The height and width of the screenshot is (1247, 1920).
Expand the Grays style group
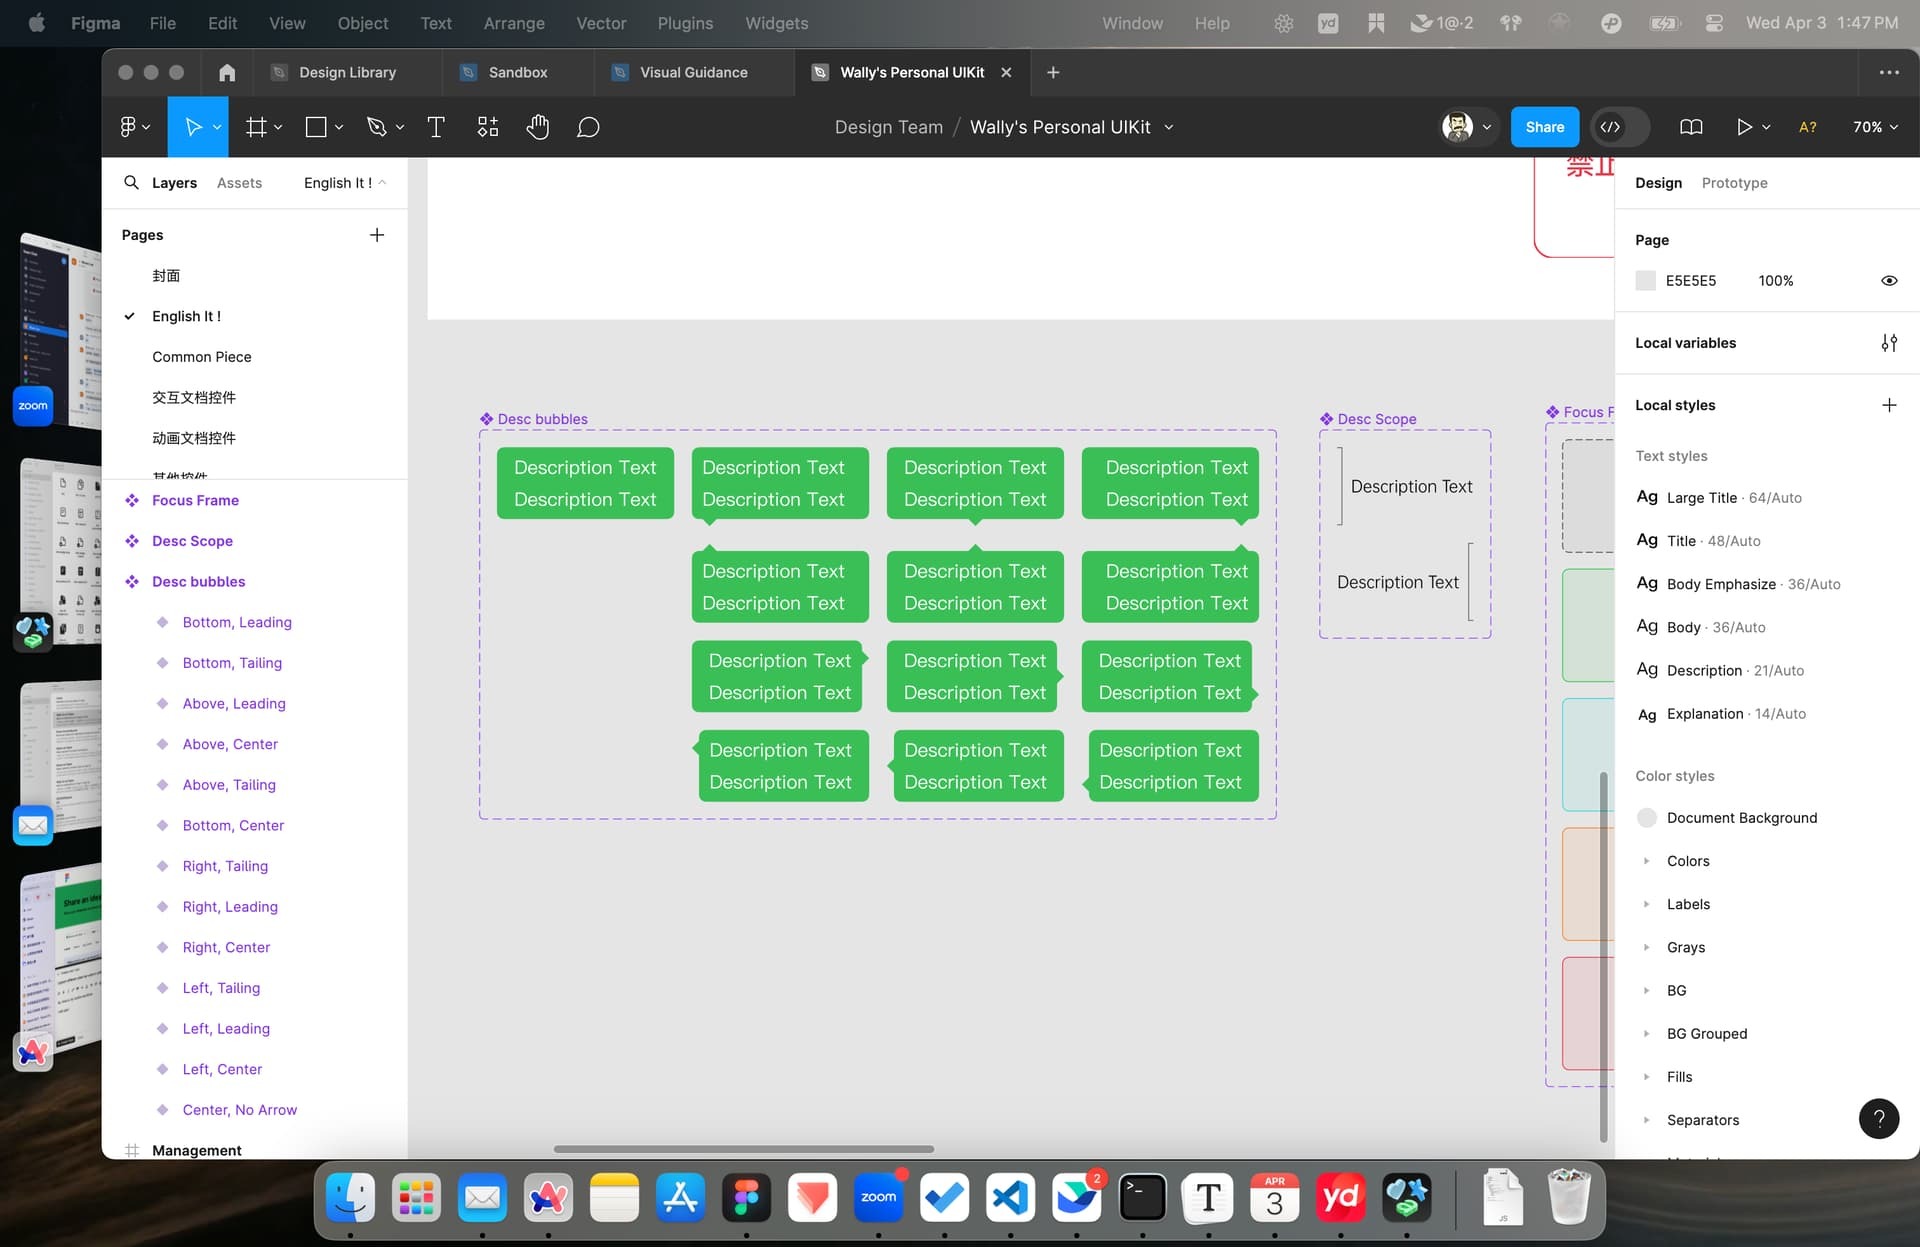1647,946
